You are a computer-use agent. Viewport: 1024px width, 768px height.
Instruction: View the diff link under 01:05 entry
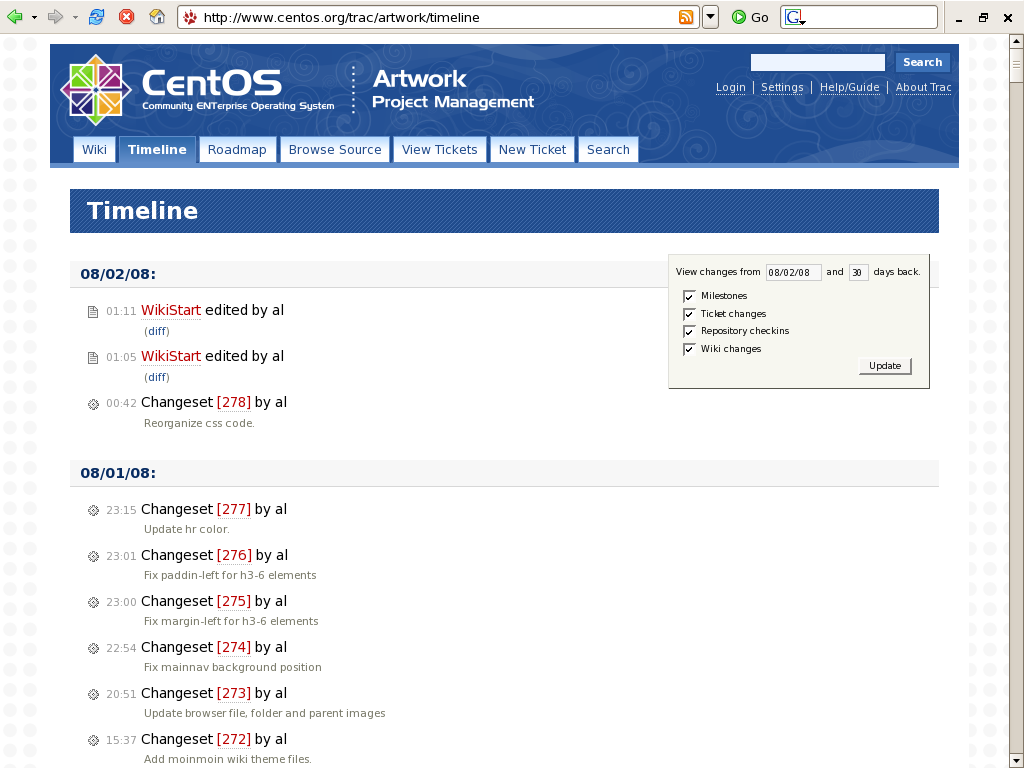tap(157, 377)
